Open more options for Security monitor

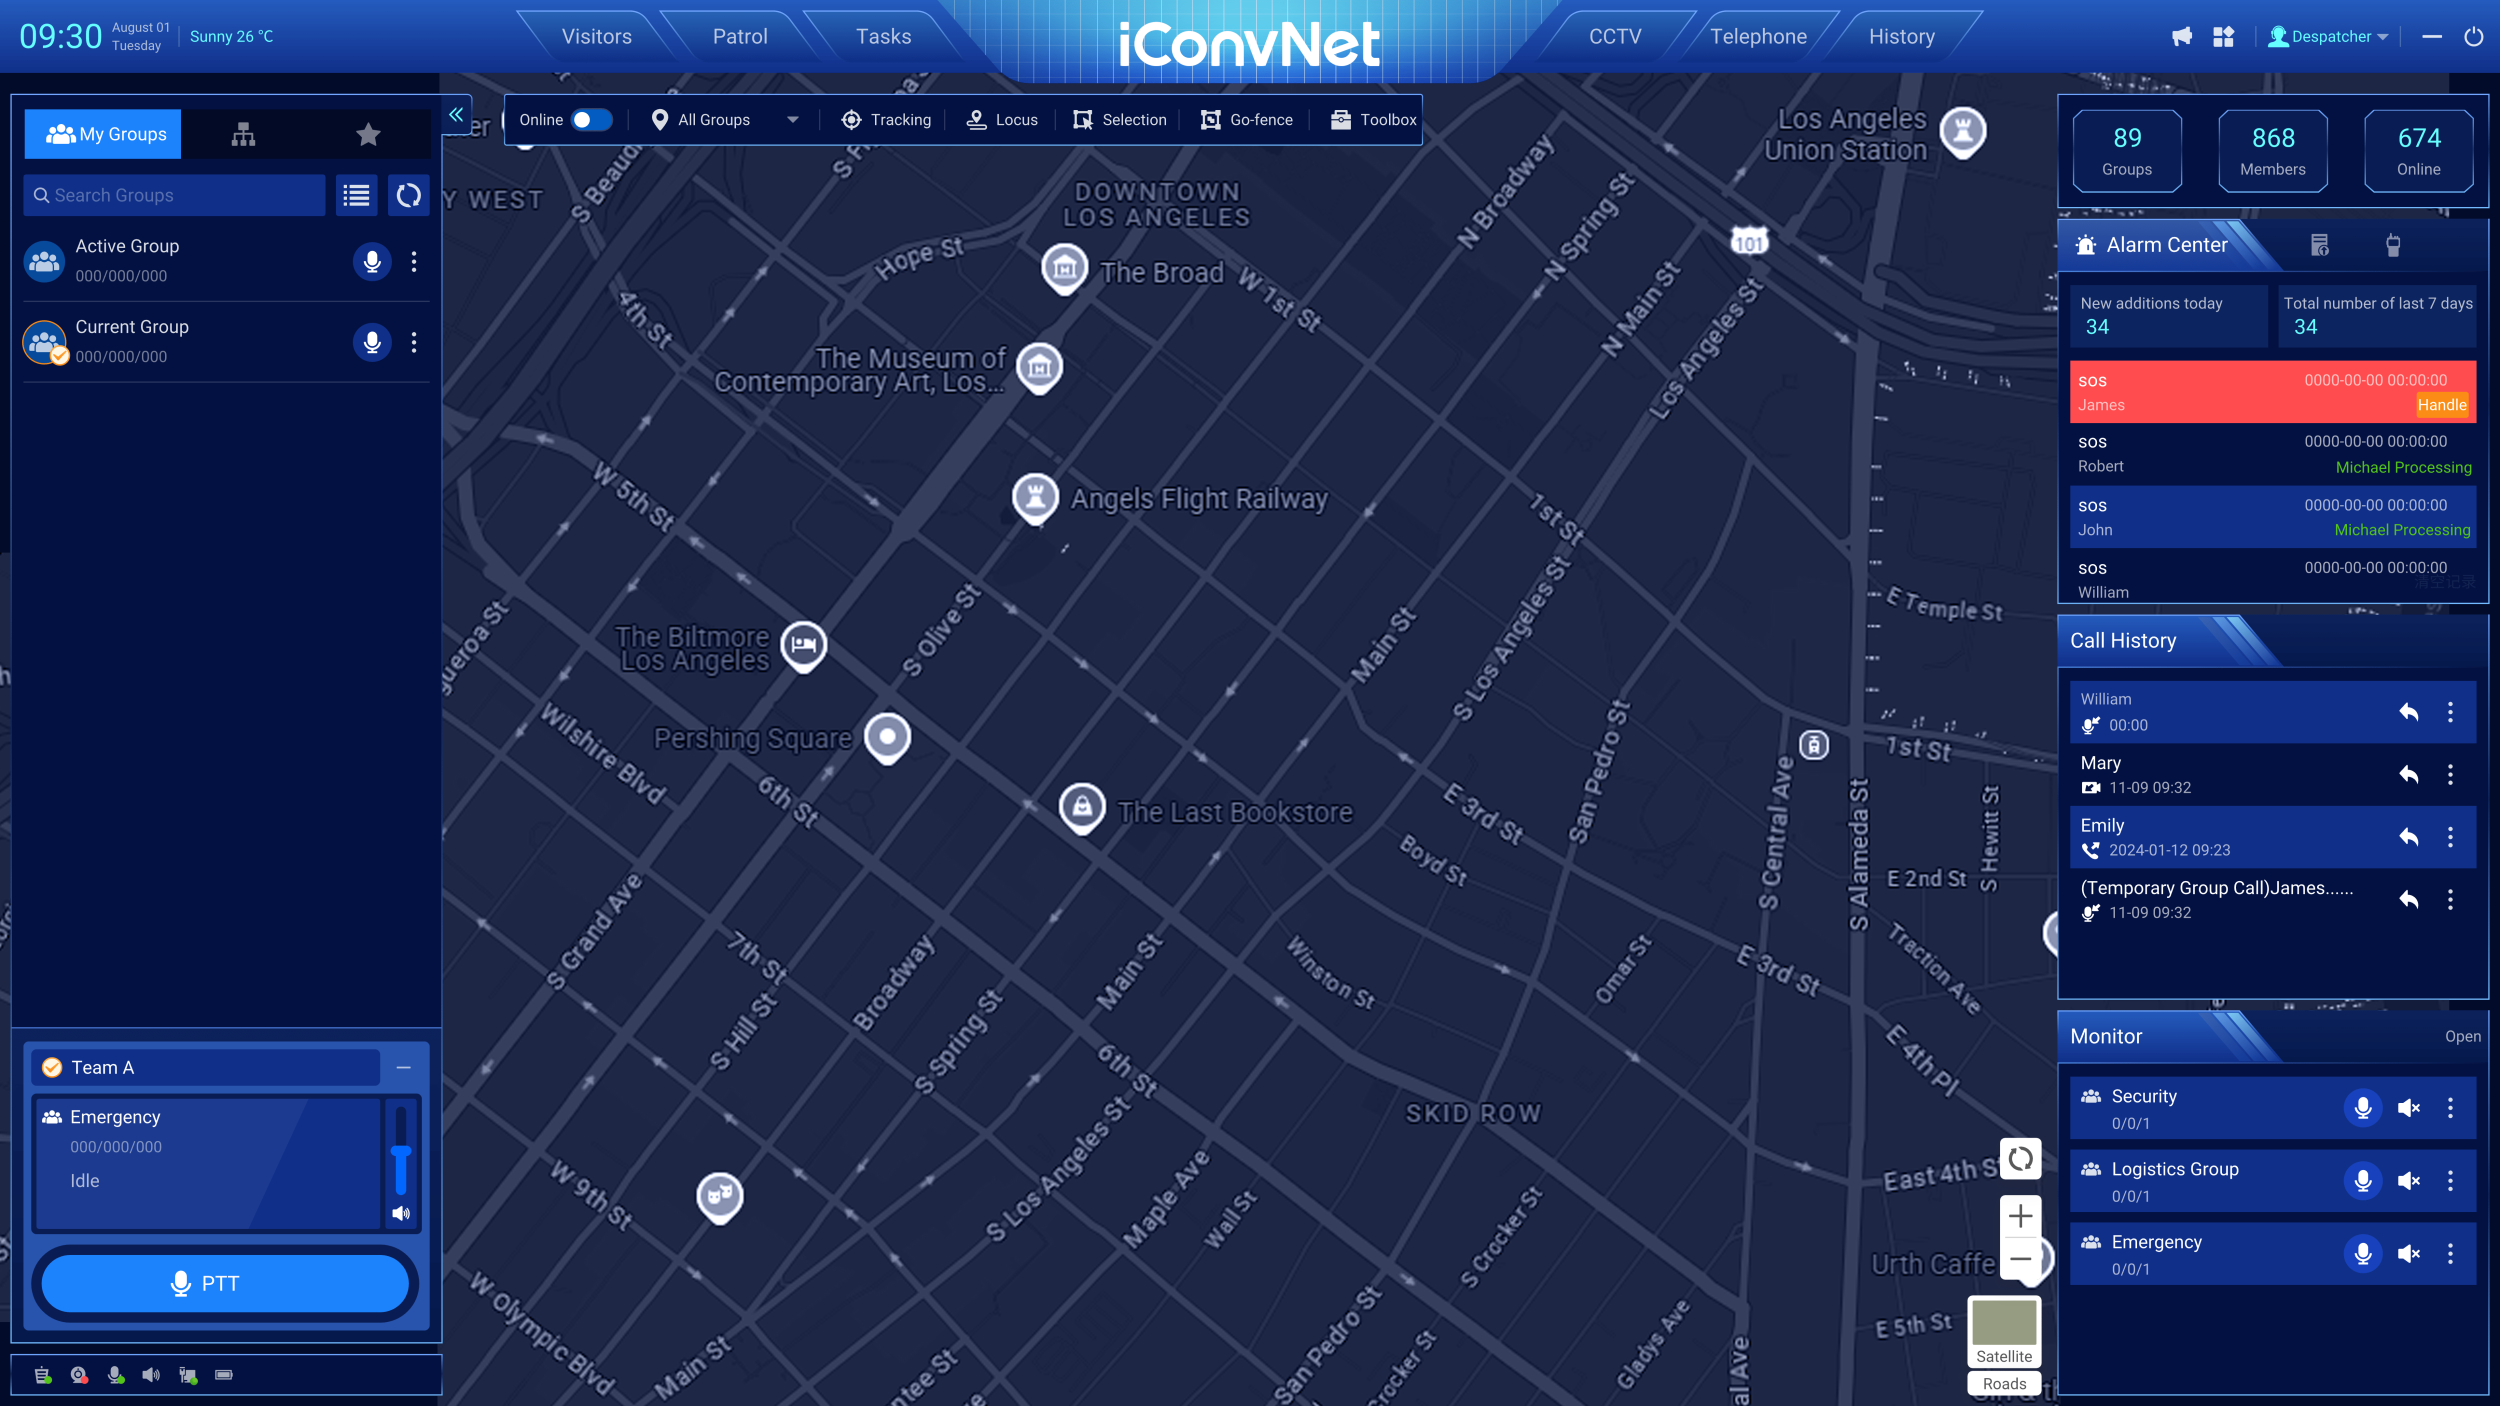pos(2450,1108)
